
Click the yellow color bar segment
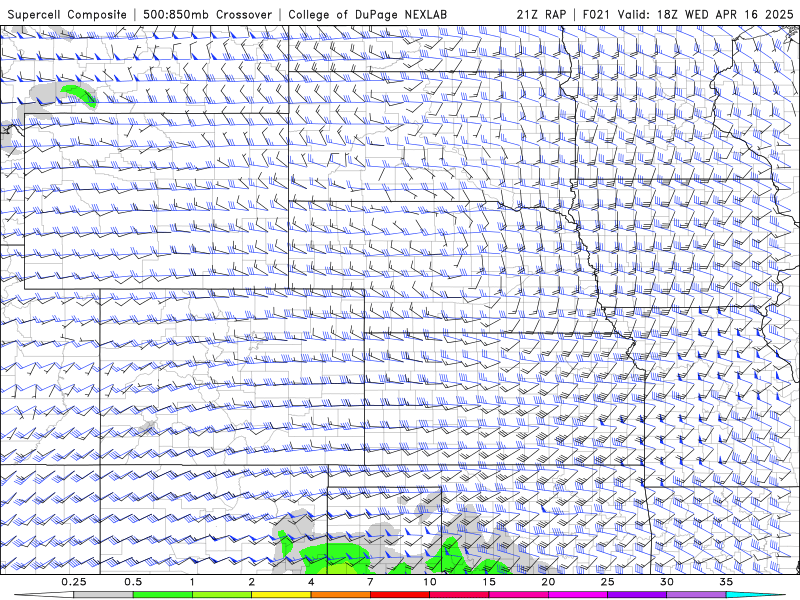click(281, 595)
